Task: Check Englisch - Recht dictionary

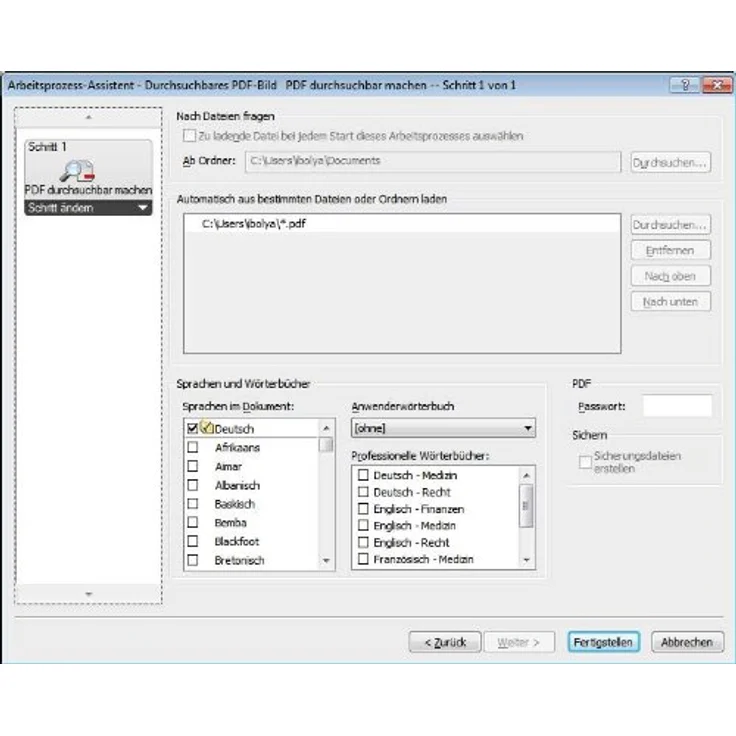Action: tap(363, 542)
